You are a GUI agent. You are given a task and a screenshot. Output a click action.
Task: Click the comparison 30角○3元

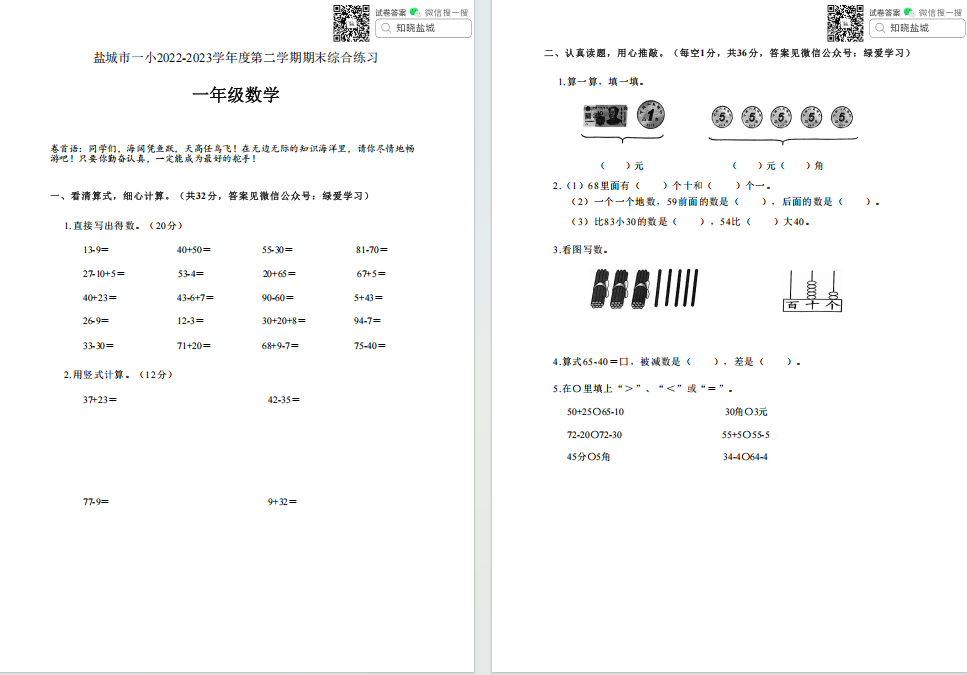click(746, 412)
